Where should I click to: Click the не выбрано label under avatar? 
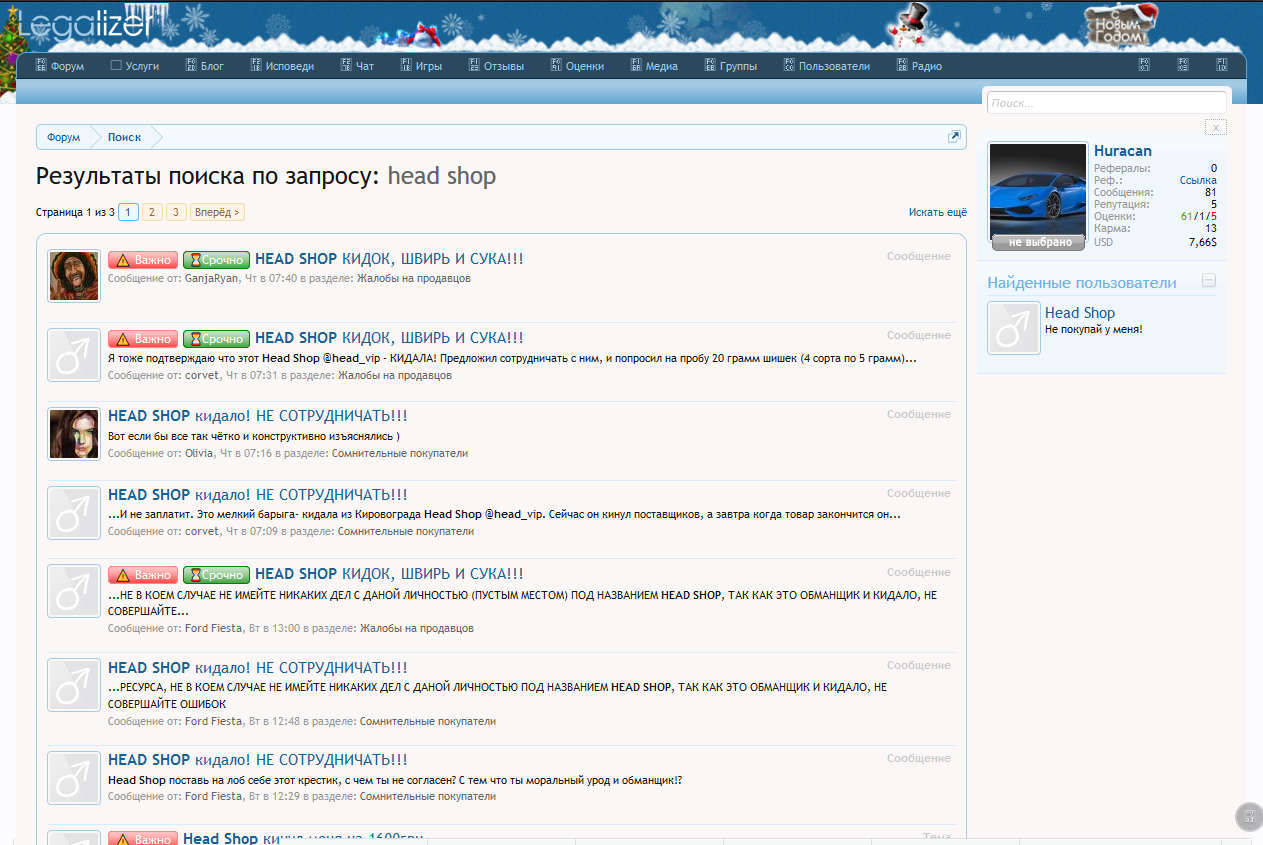[x=1039, y=242]
